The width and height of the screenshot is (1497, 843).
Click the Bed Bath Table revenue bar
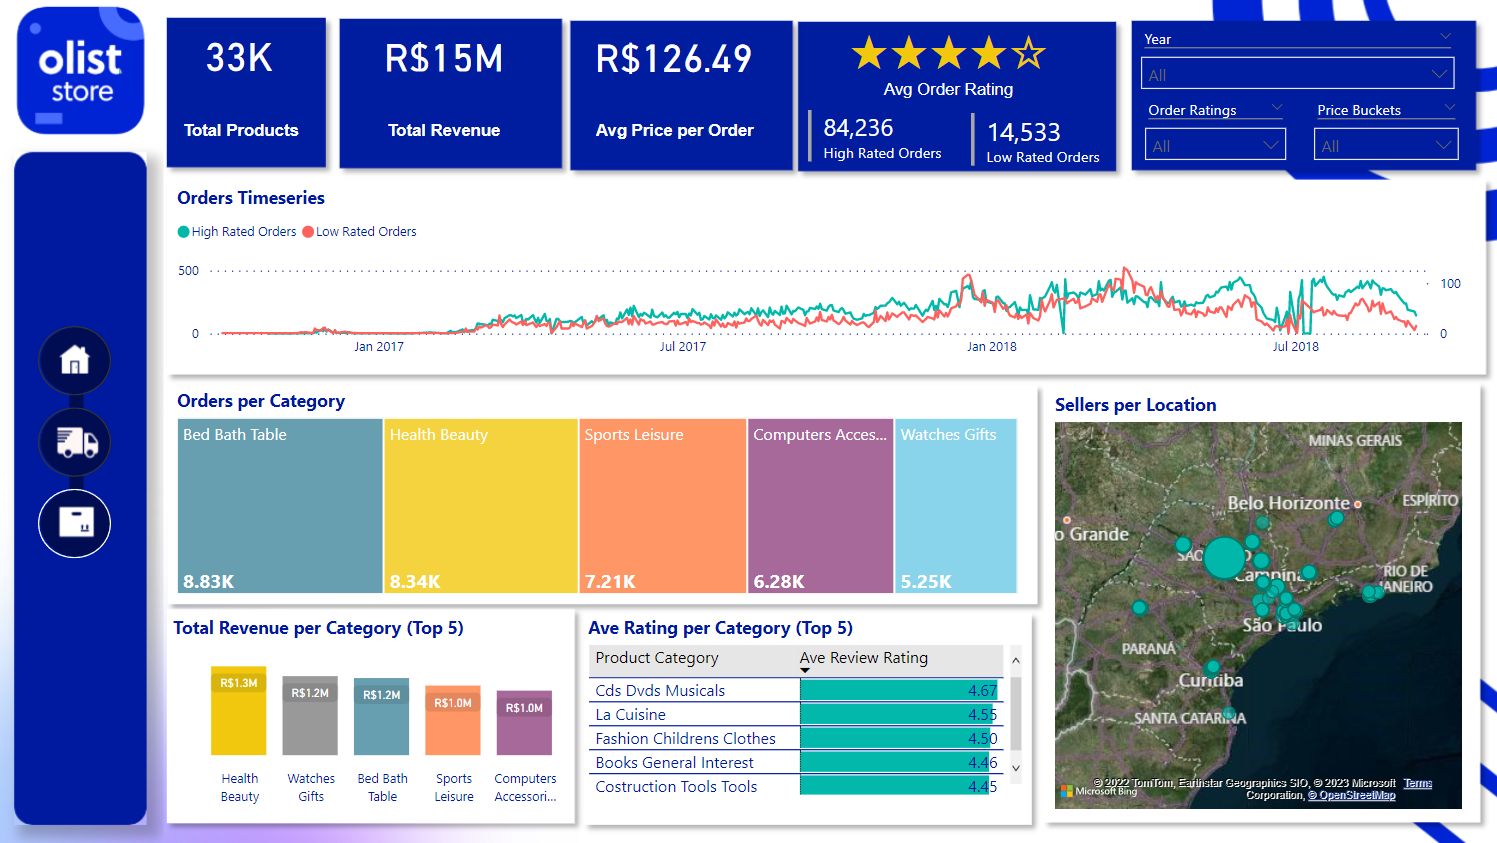(382, 717)
